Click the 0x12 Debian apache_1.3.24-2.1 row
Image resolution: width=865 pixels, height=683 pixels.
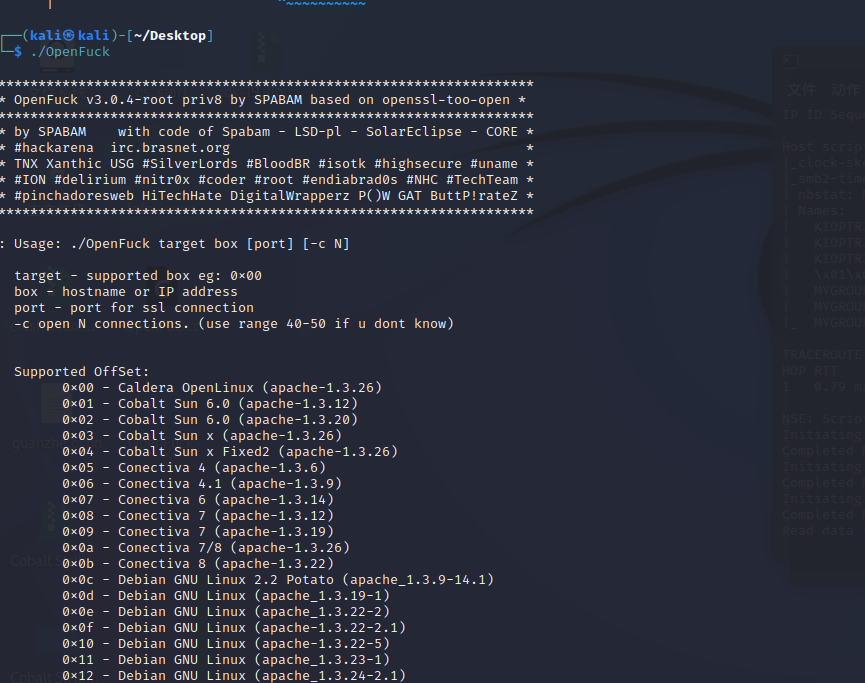(x=234, y=676)
